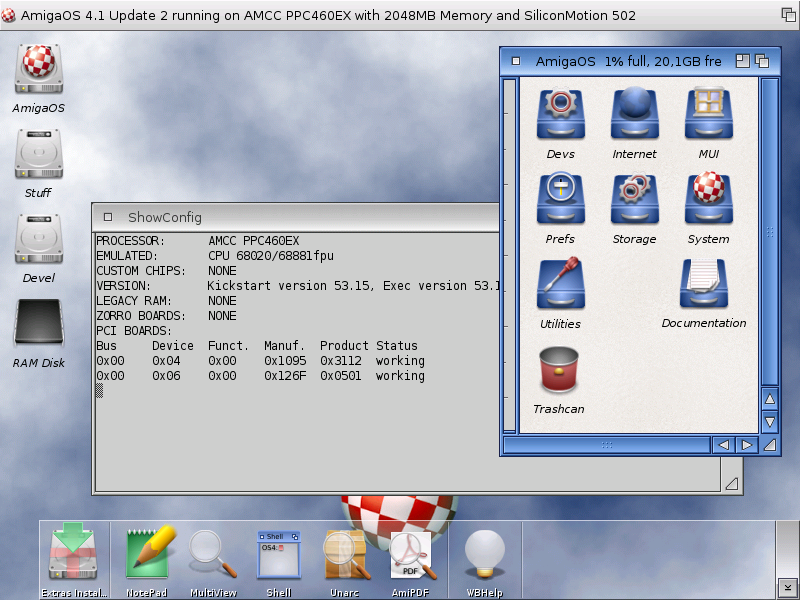Viewport: 800px width, 600px height.
Task: Click the 'Manuf.' column header
Action: [x=284, y=346]
